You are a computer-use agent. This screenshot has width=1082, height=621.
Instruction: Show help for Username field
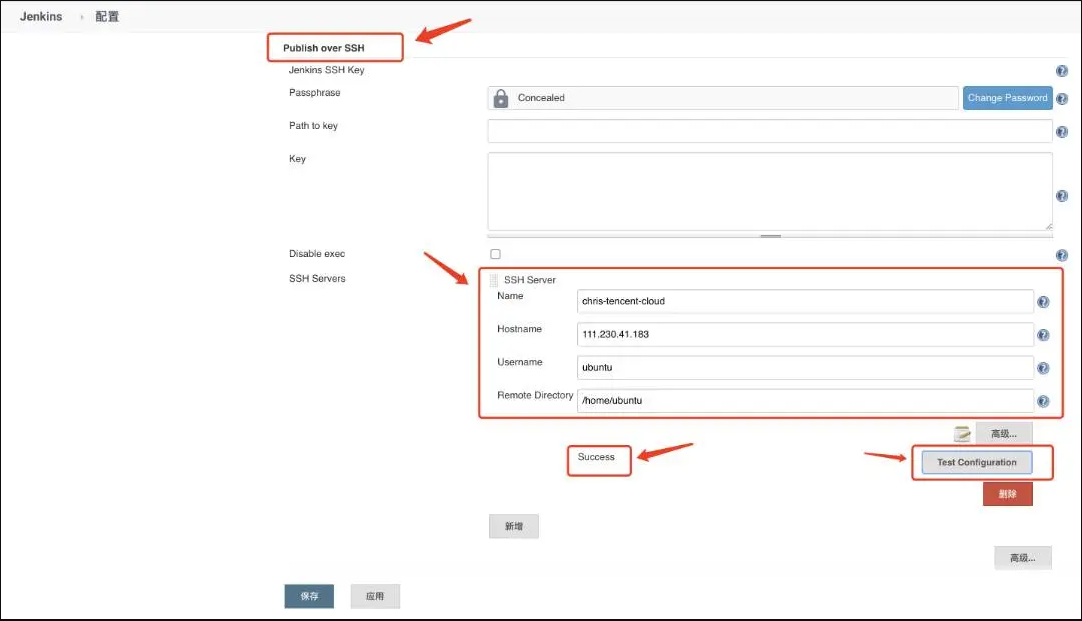pos(1043,368)
